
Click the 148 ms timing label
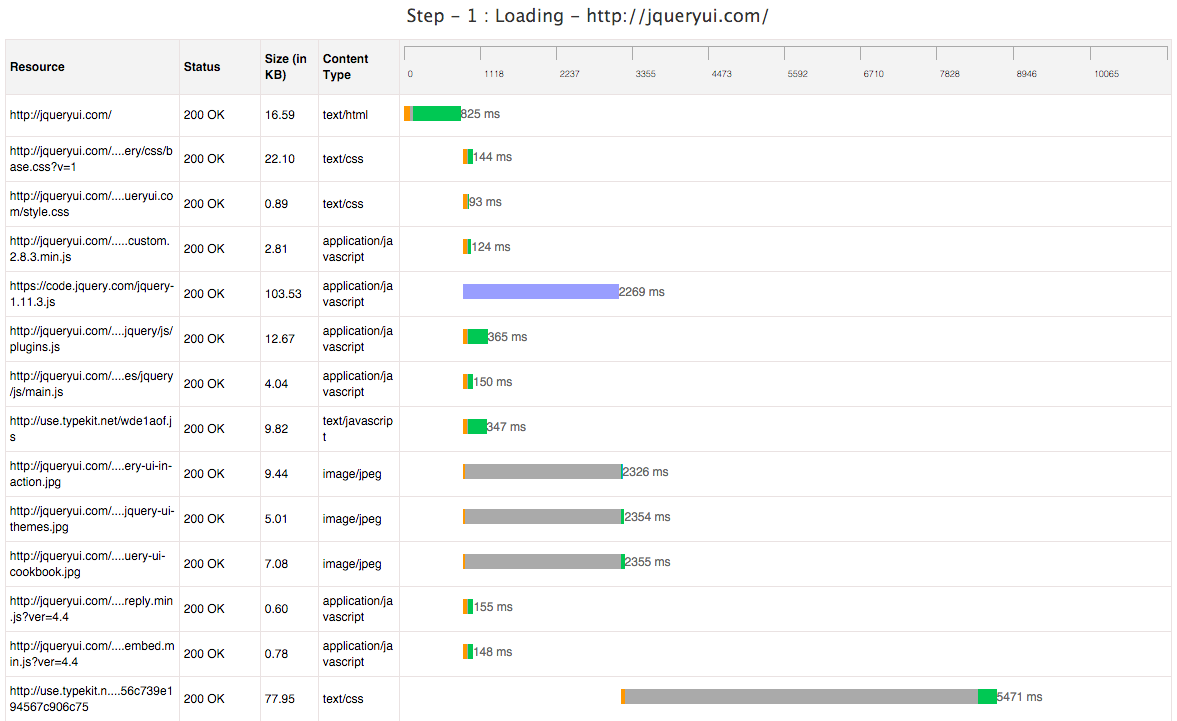click(492, 652)
